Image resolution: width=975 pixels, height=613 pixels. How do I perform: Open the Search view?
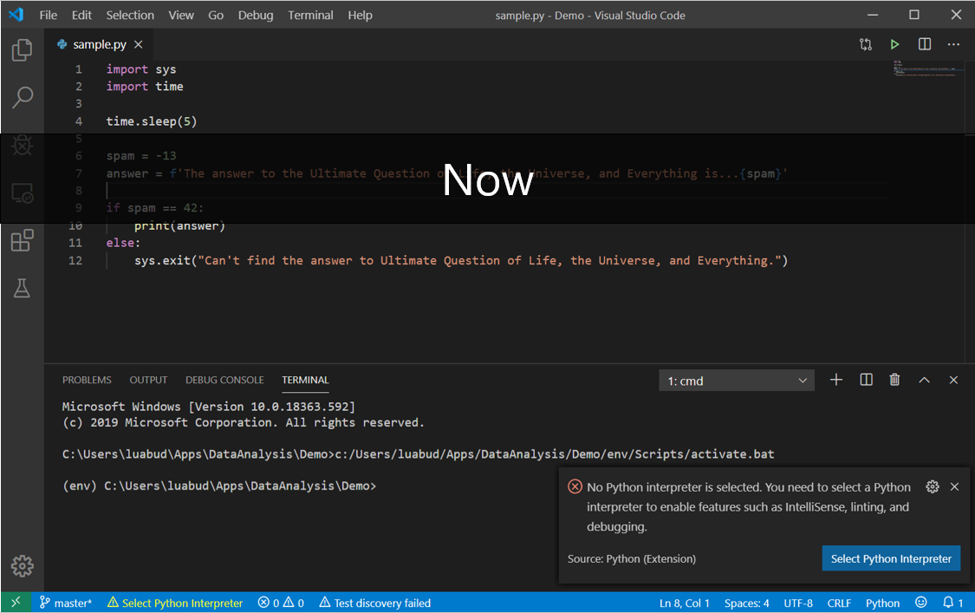22,97
